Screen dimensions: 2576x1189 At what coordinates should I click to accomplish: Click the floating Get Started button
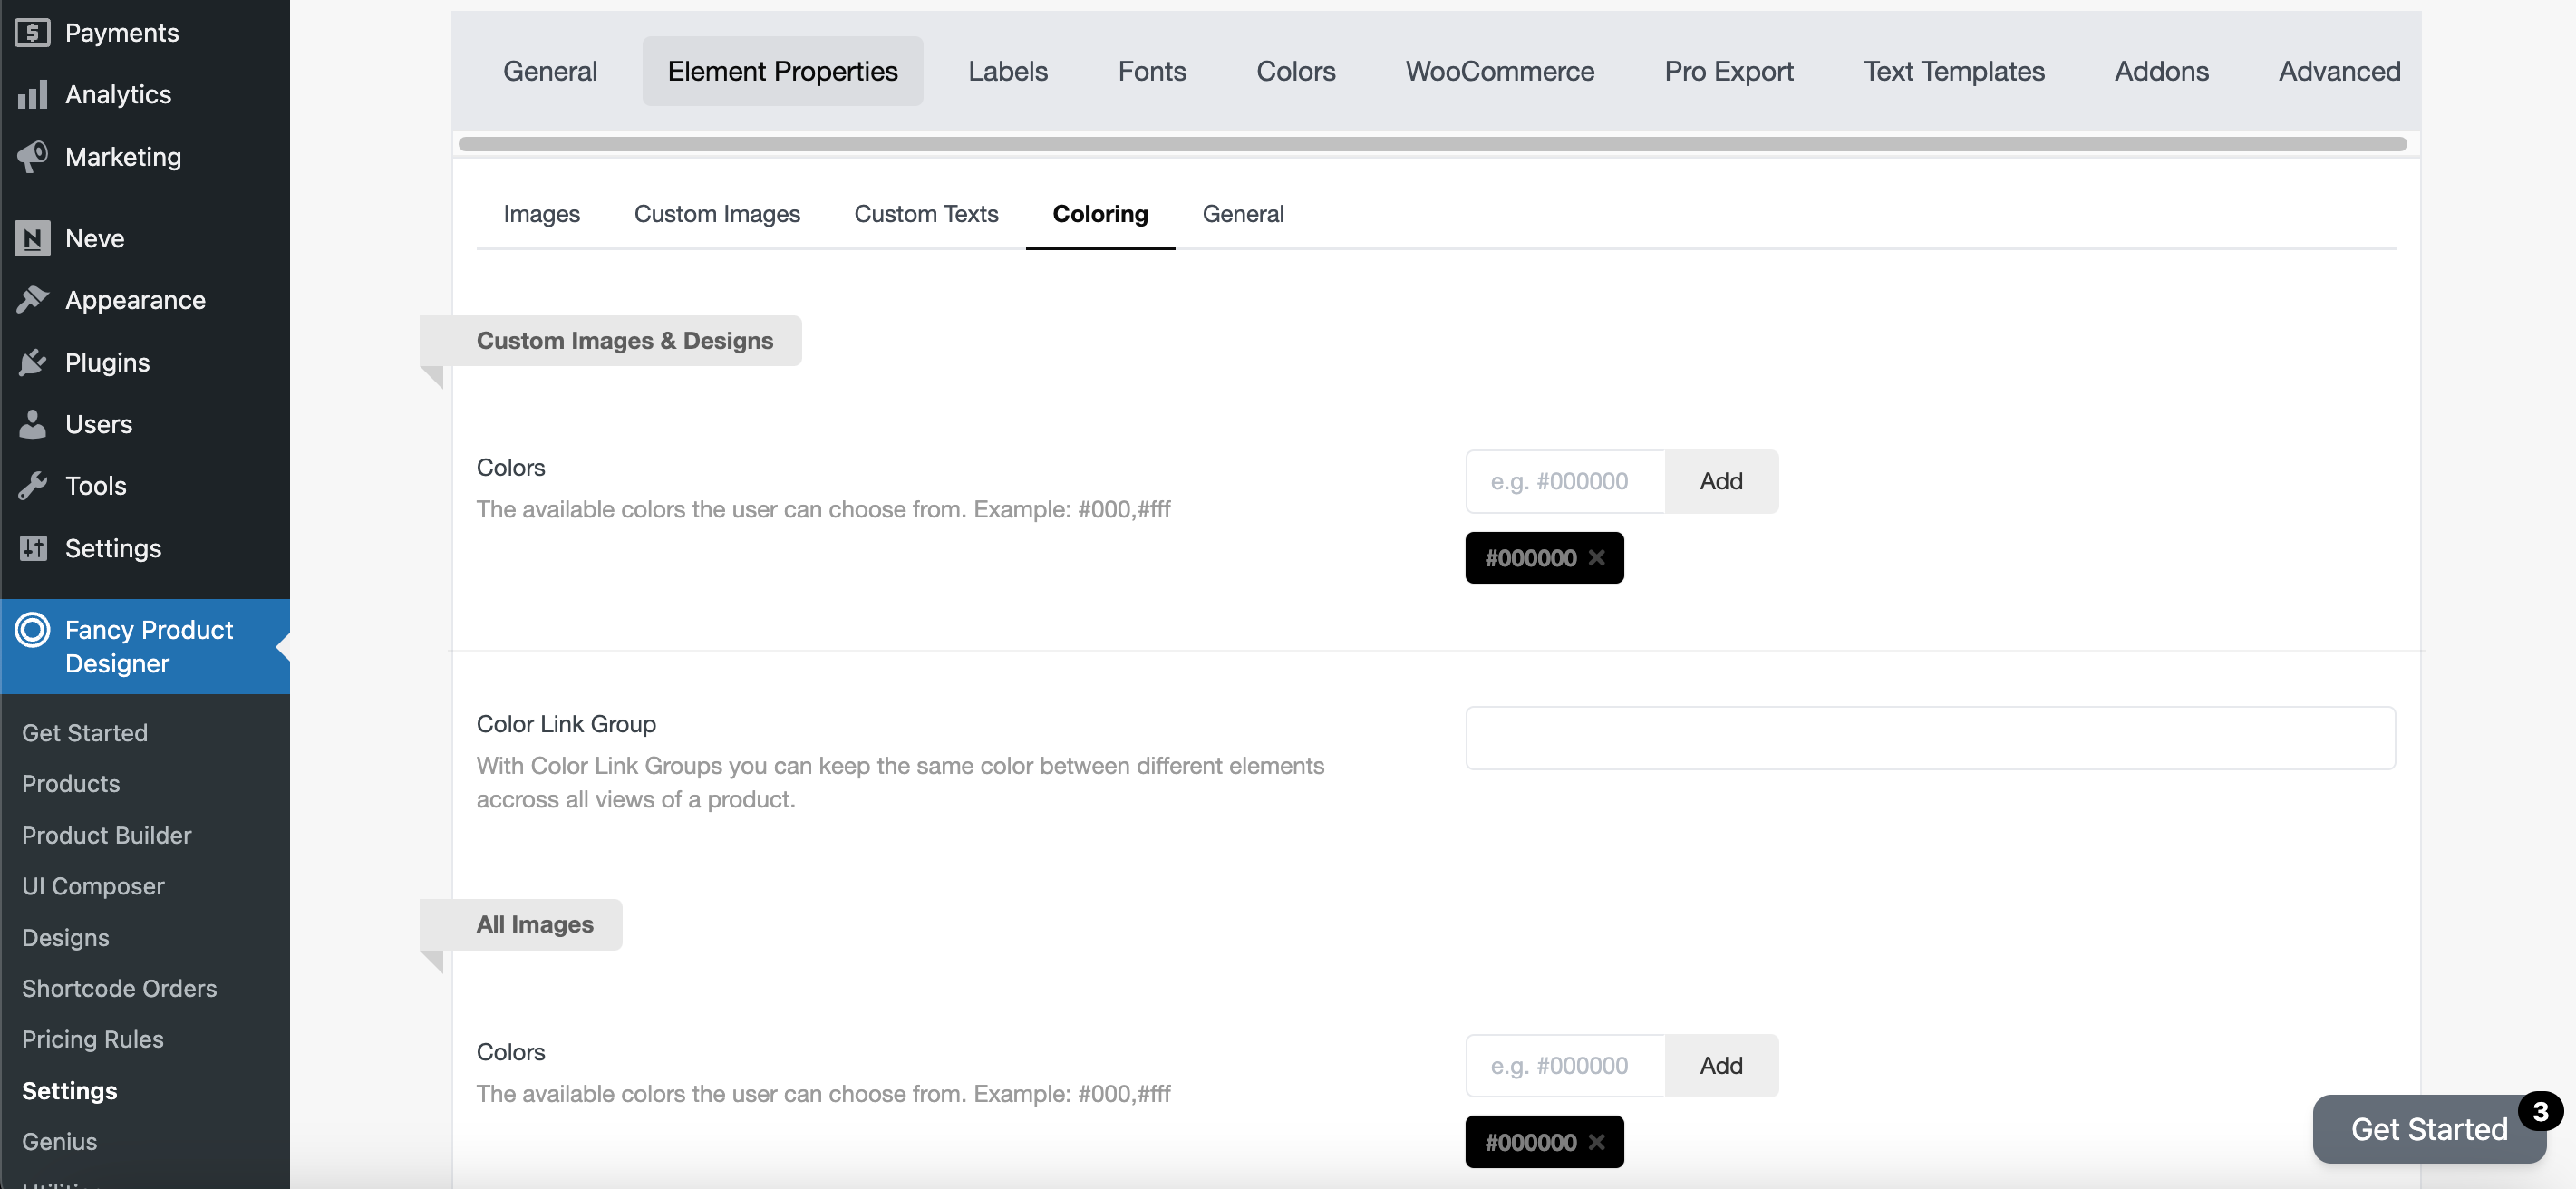click(x=2427, y=1129)
